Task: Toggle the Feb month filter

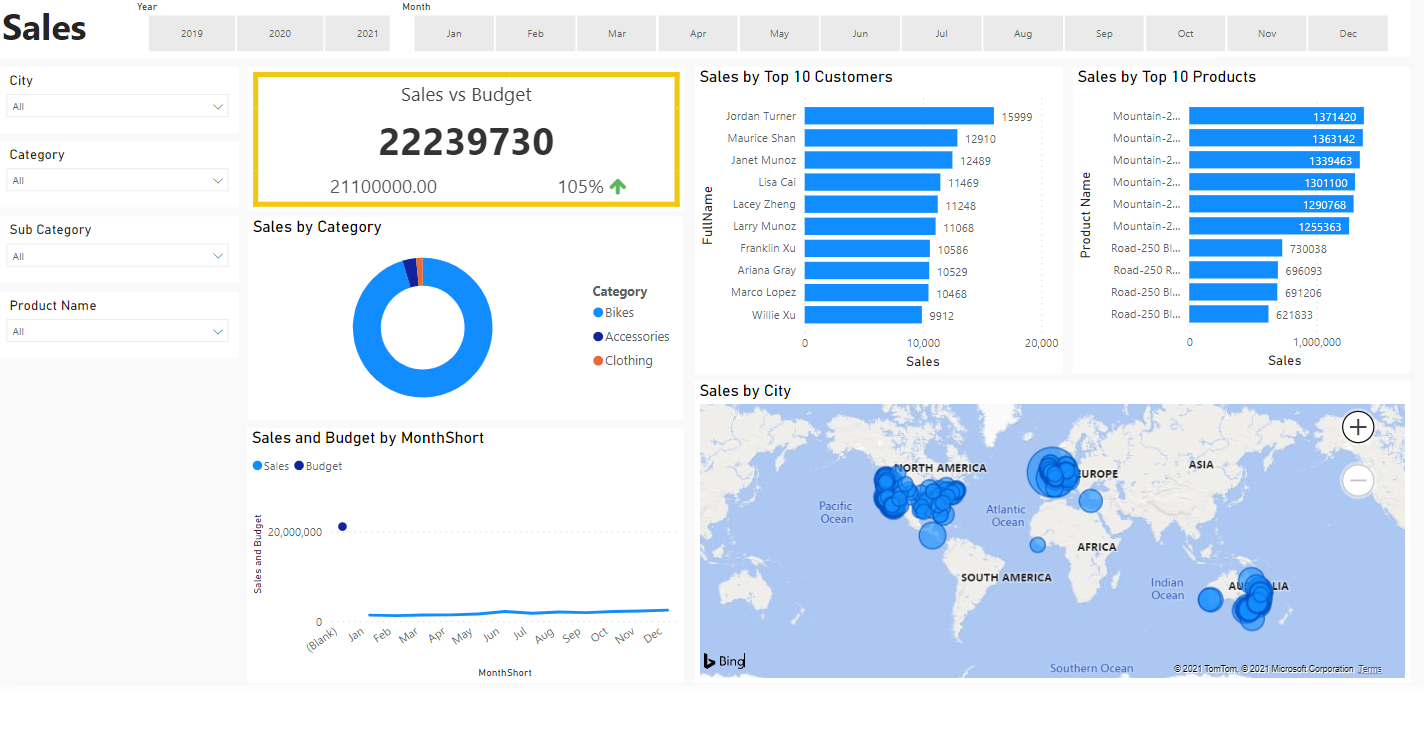Action: pos(535,33)
